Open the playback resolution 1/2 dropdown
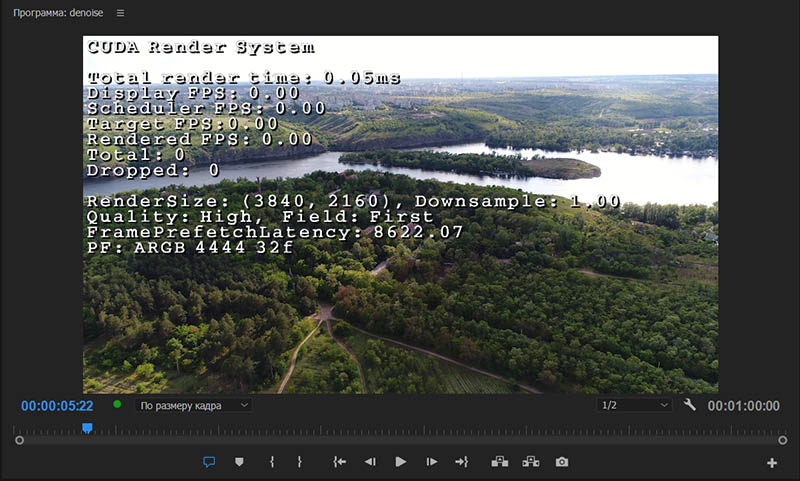The image size is (800, 481). click(634, 405)
